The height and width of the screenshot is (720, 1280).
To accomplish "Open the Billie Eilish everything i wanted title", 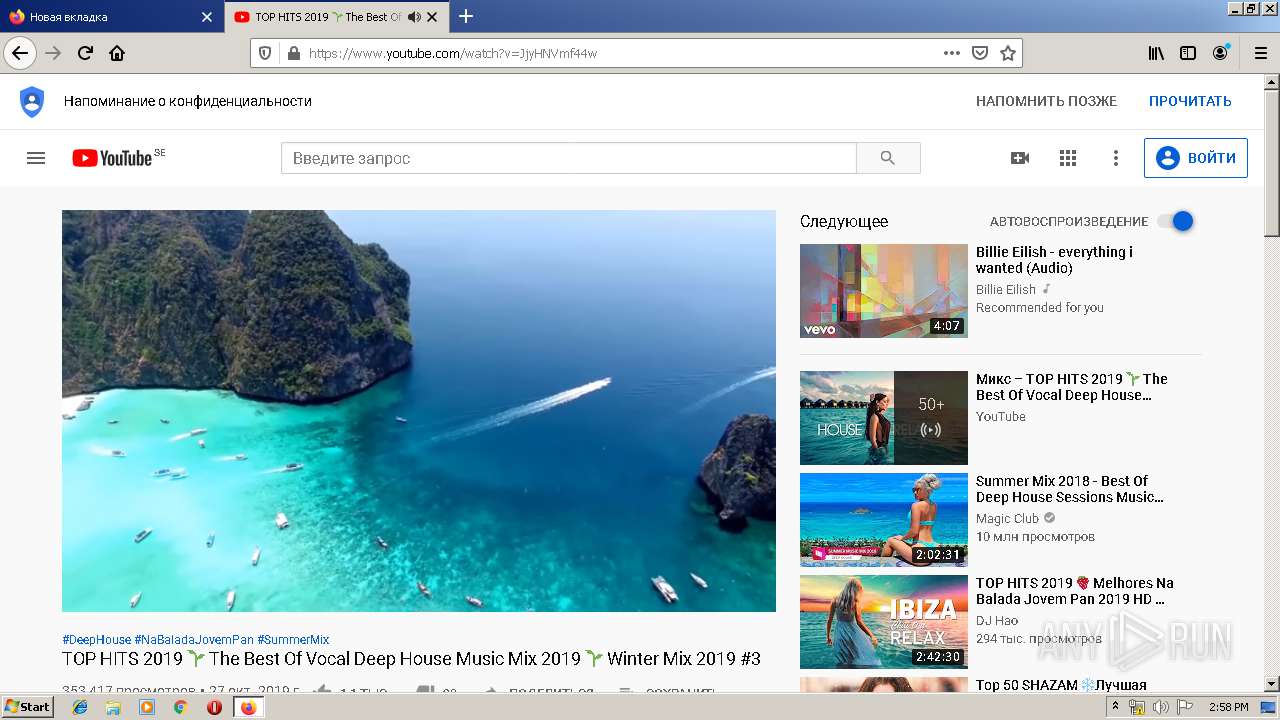I will tap(1054, 260).
